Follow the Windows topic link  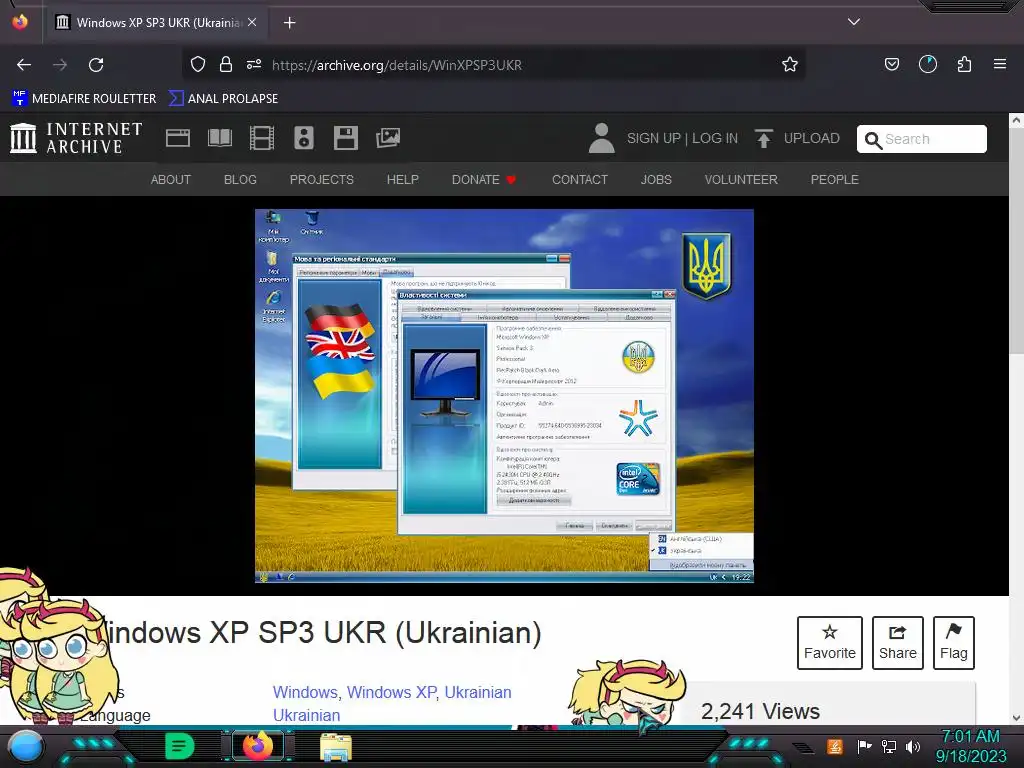304,692
